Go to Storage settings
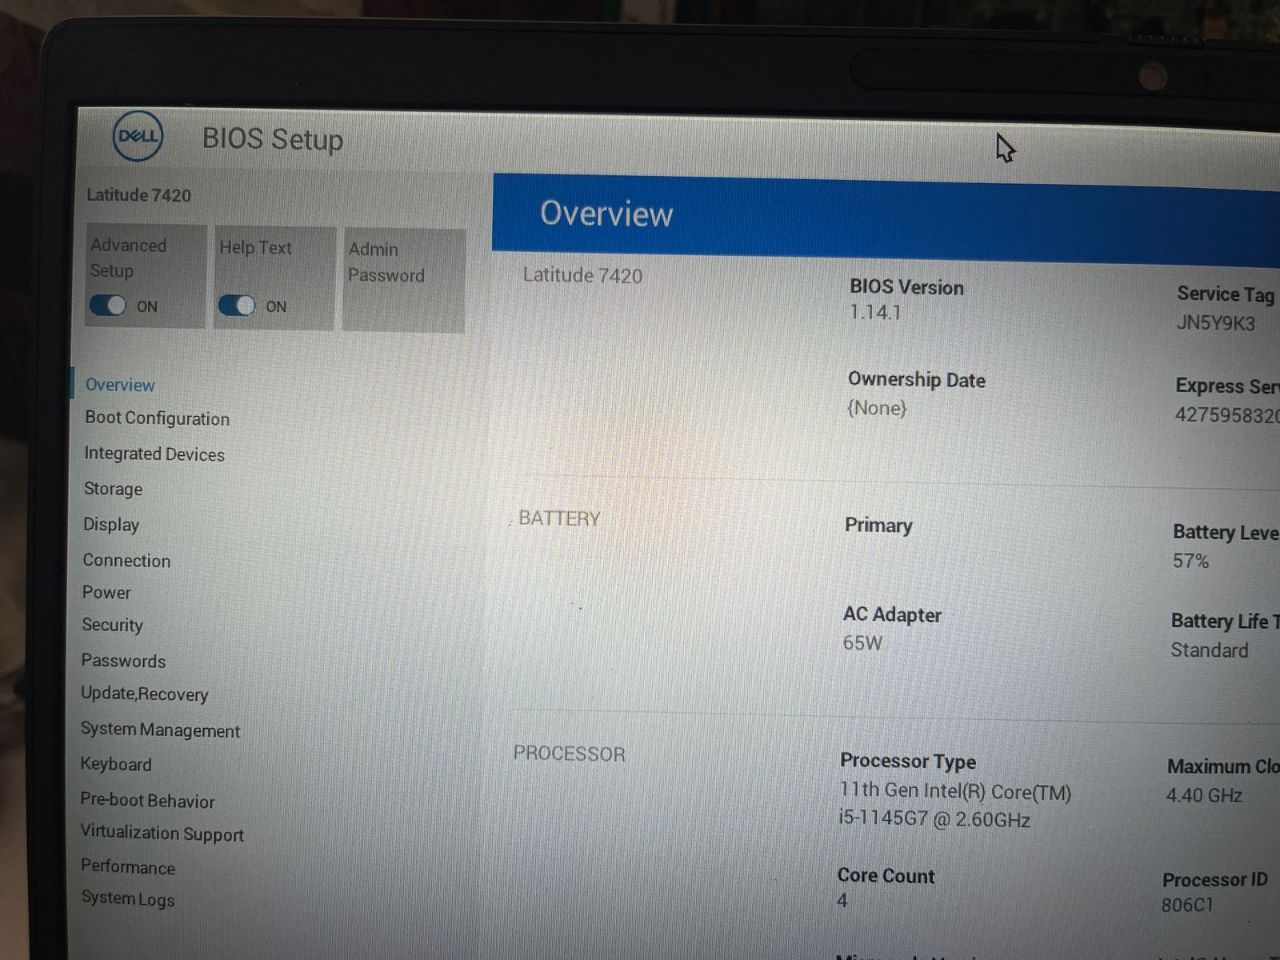1280x960 pixels. 113,489
